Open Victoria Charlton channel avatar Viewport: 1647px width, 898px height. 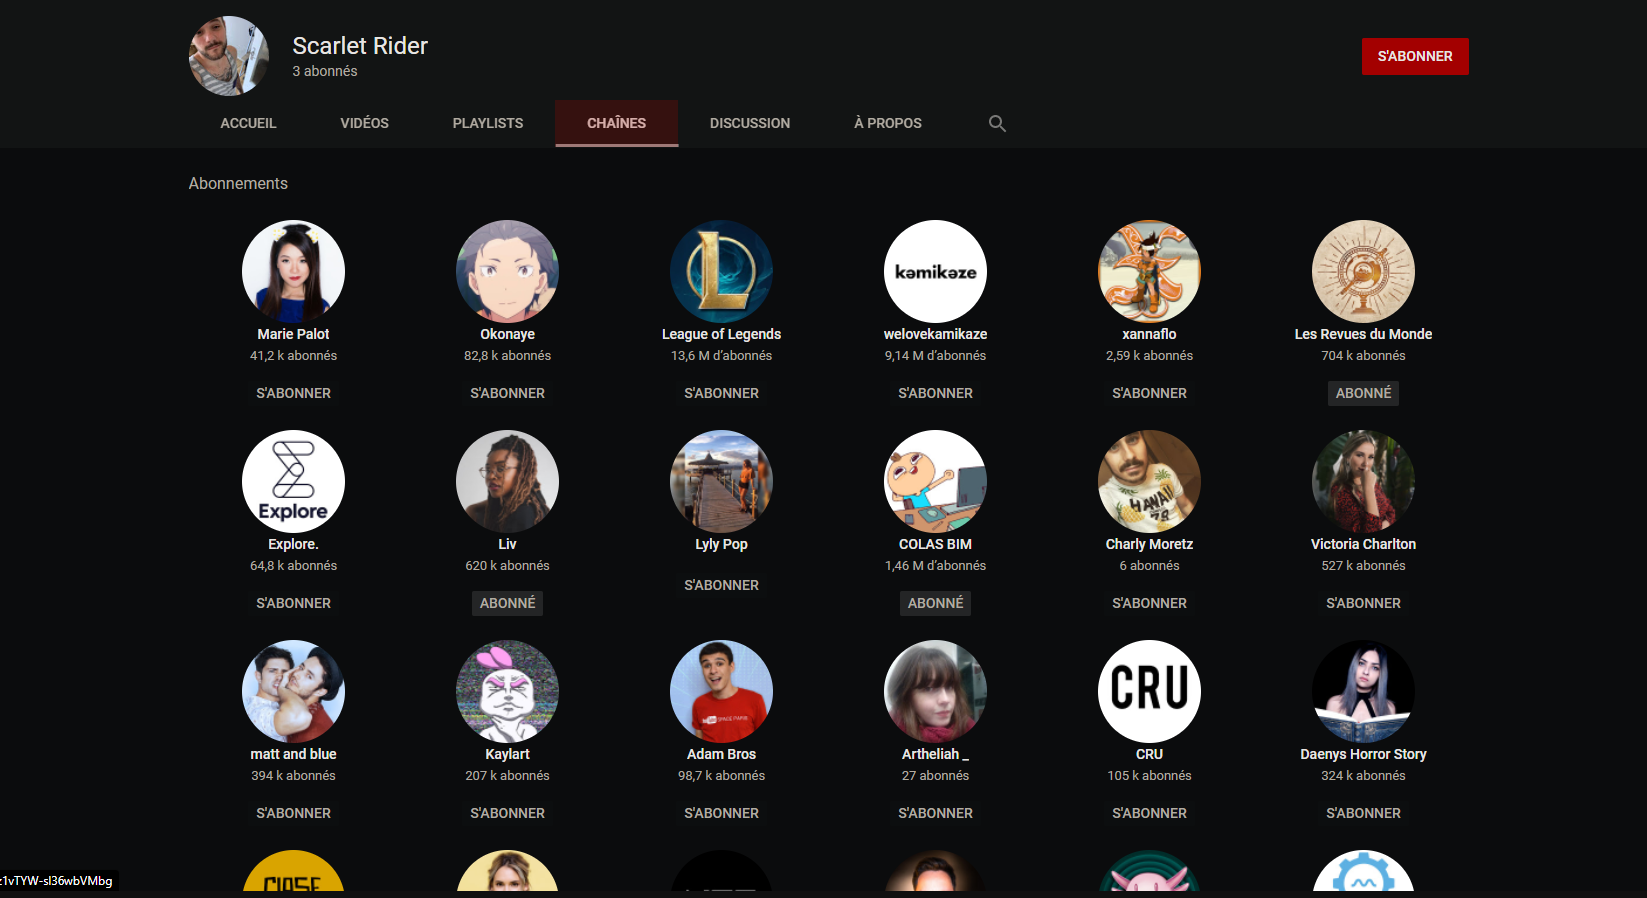pos(1363,481)
